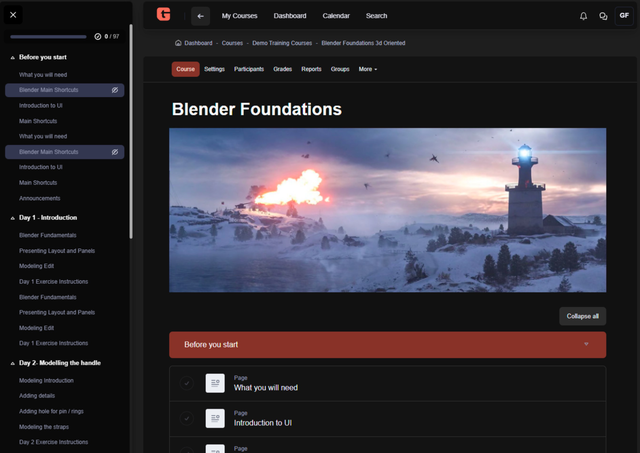Select the Course tab
This screenshot has width=640, height=453.
pyautogui.click(x=185, y=69)
